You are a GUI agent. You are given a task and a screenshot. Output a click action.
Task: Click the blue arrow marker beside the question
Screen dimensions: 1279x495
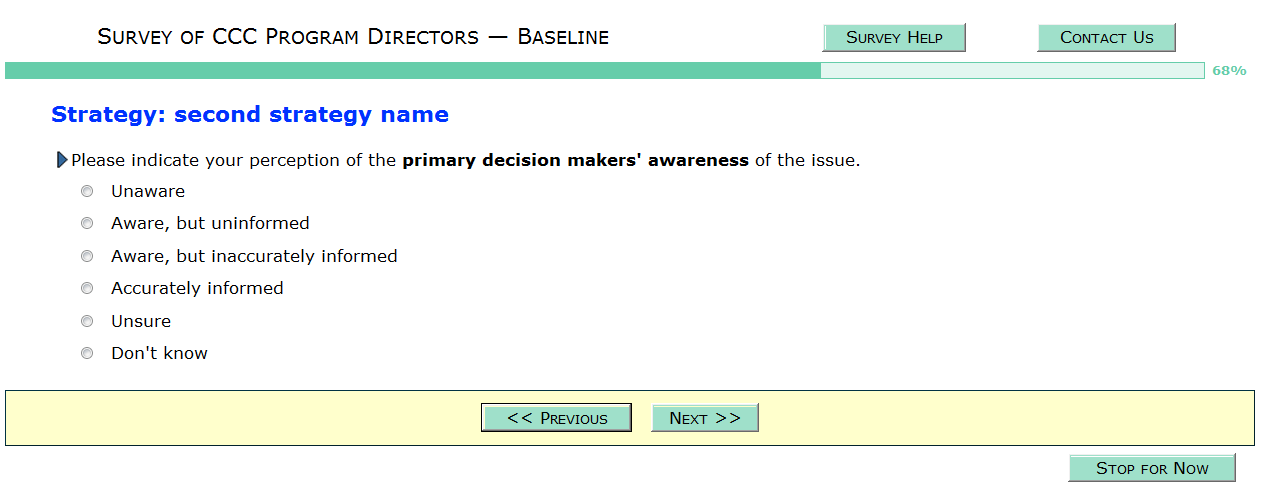[62, 160]
